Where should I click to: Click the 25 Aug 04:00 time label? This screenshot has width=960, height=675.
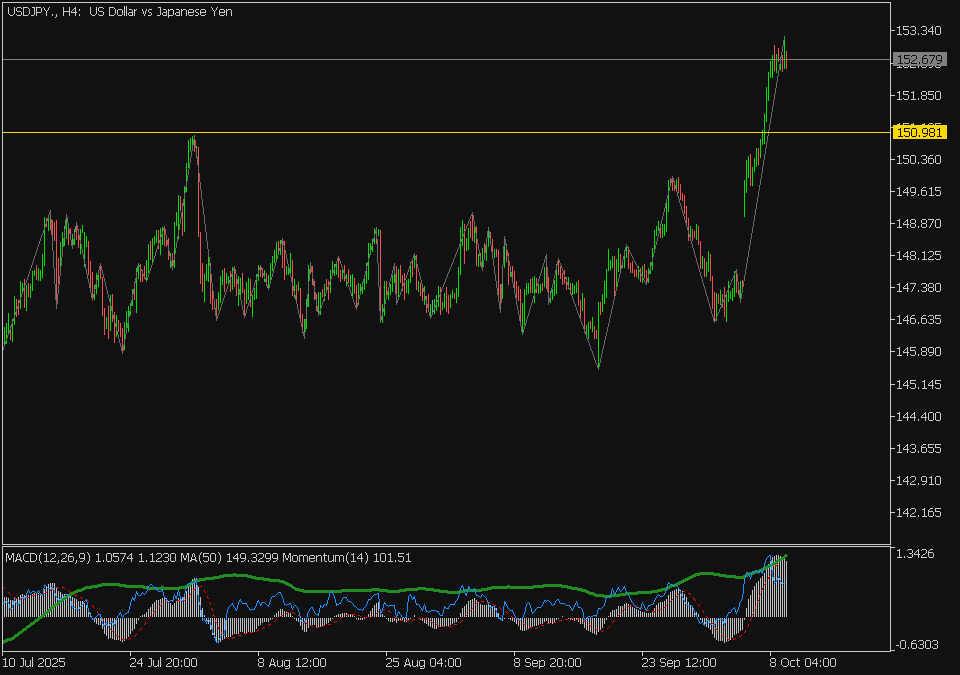(423, 662)
